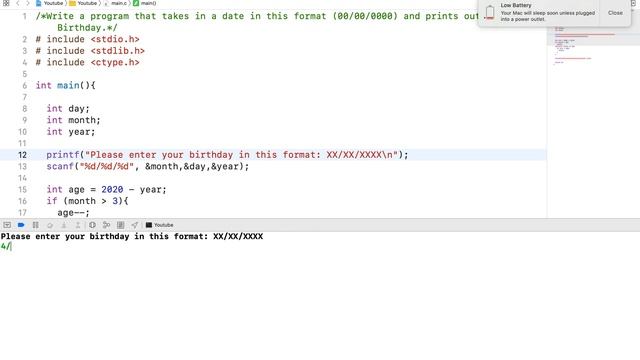Image resolution: width=640 pixels, height=360 pixels.
Task: Open main.c file breadcrumb
Action: click(x=116, y=3)
